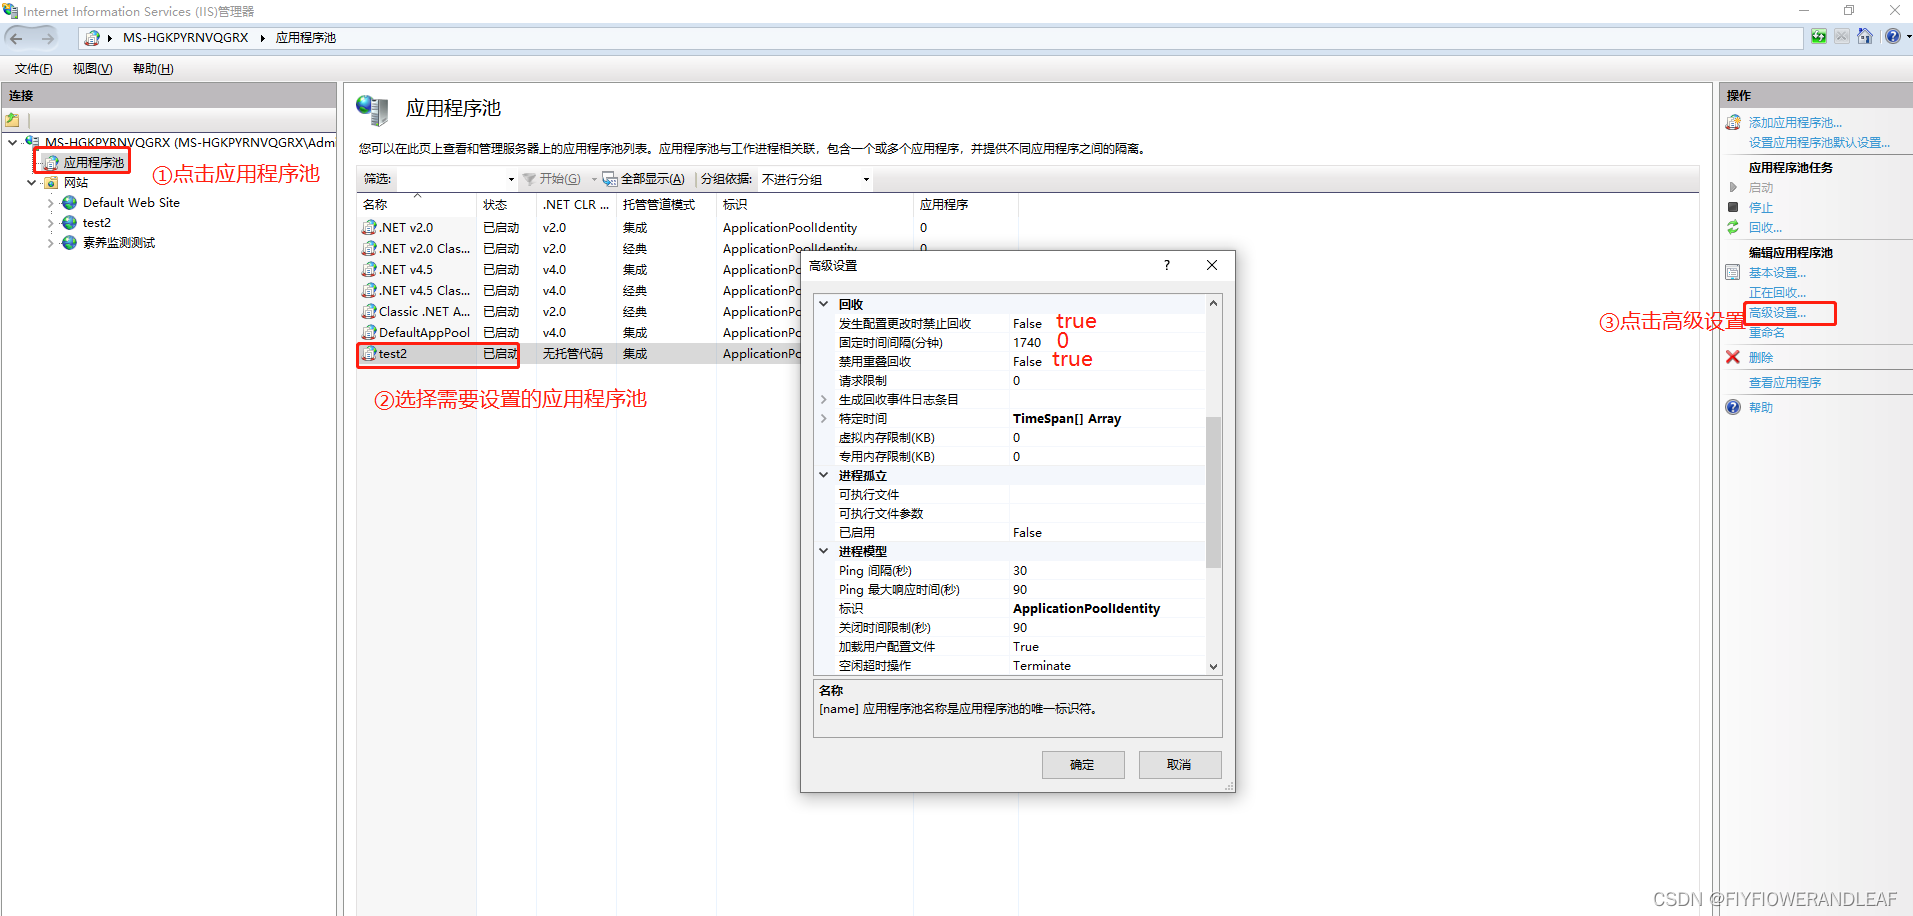The image size is (1913, 916).
Task: Click the 全部显示 show all icon
Action: tap(609, 179)
